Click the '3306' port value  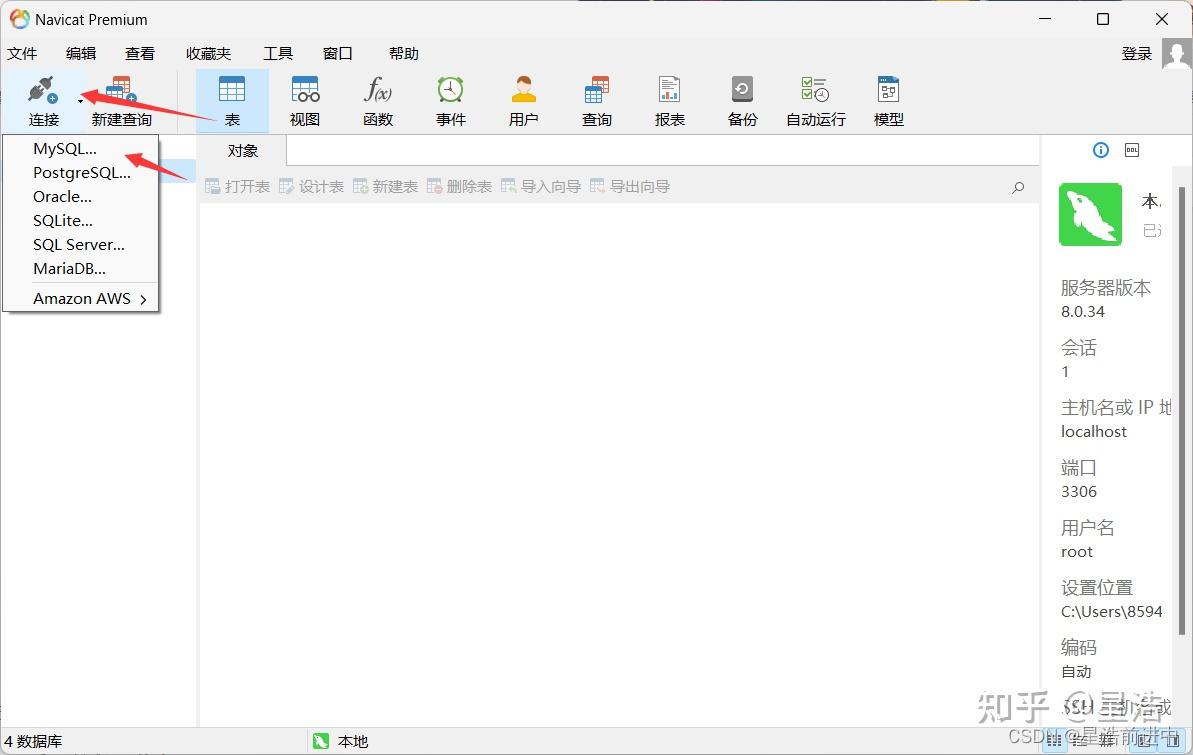1079,492
